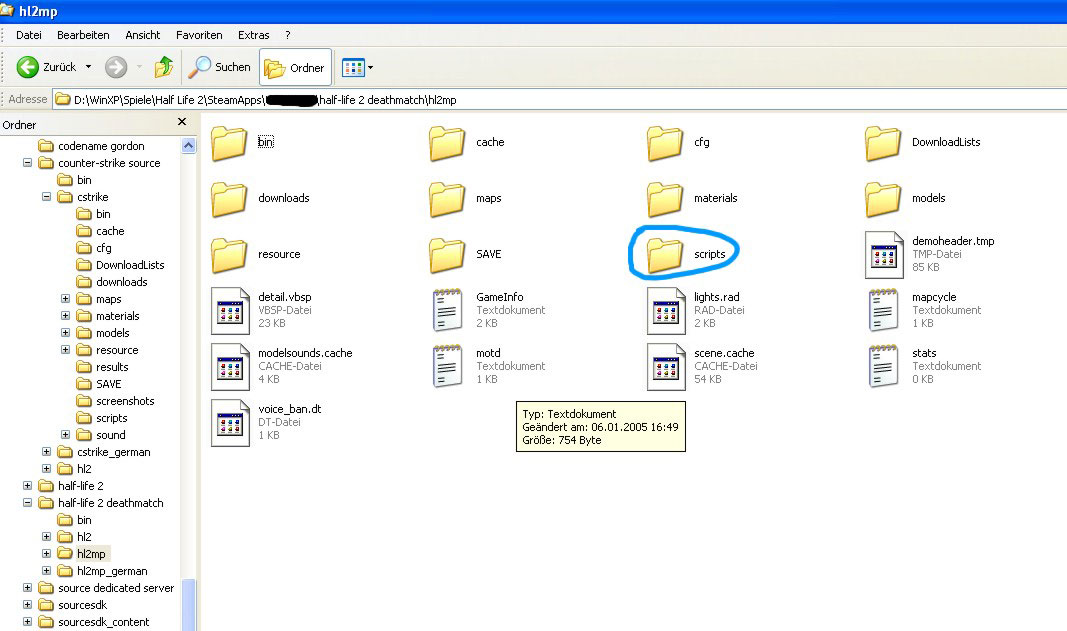Image resolution: width=1067 pixels, height=631 pixels.
Task: Select the resource folder icon in file view
Action: click(x=229, y=255)
